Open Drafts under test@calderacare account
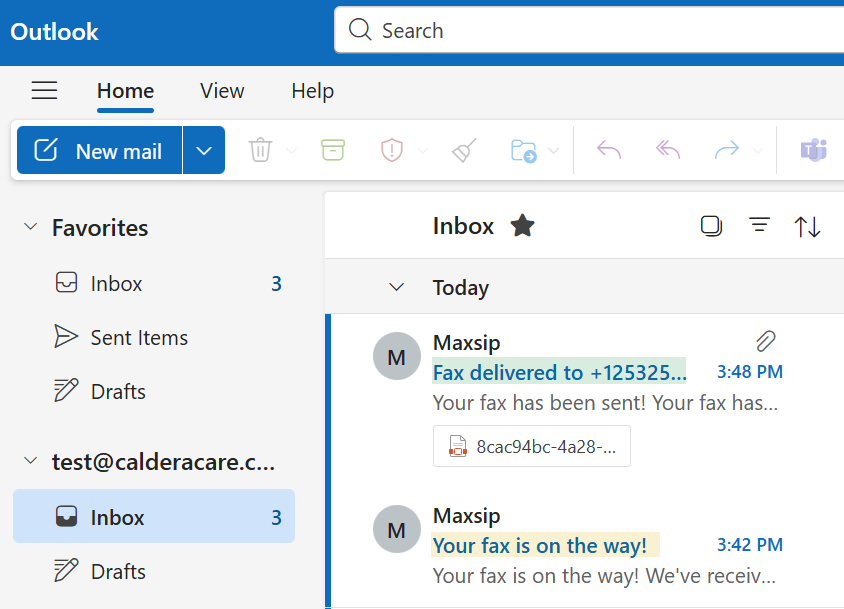Screen dimensions: 844x609 pyautogui.click(x=154, y=571)
